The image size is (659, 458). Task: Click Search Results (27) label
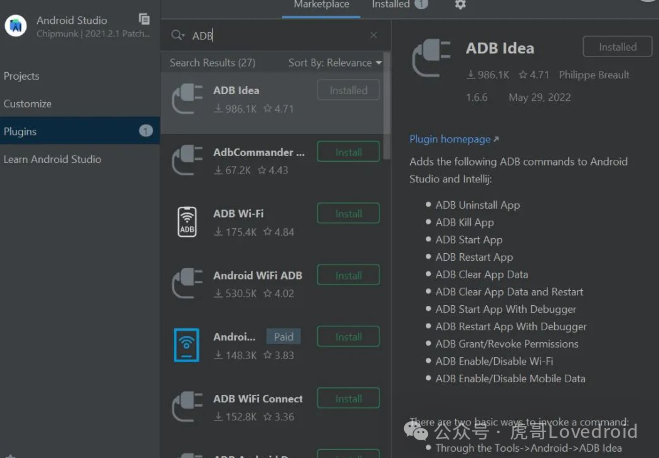[212, 63]
